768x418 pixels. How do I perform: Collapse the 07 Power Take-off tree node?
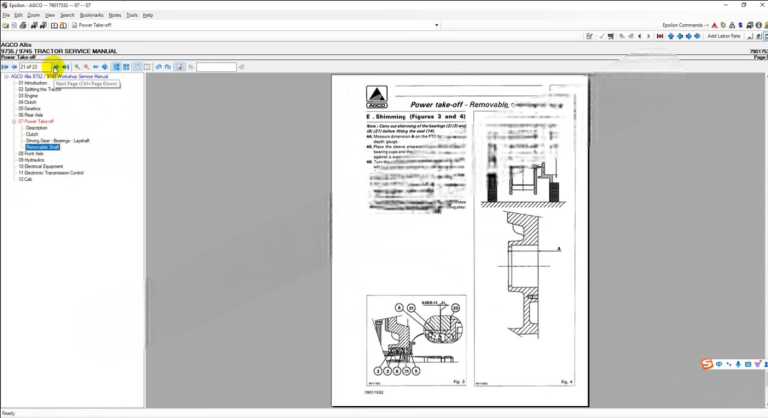[14, 121]
